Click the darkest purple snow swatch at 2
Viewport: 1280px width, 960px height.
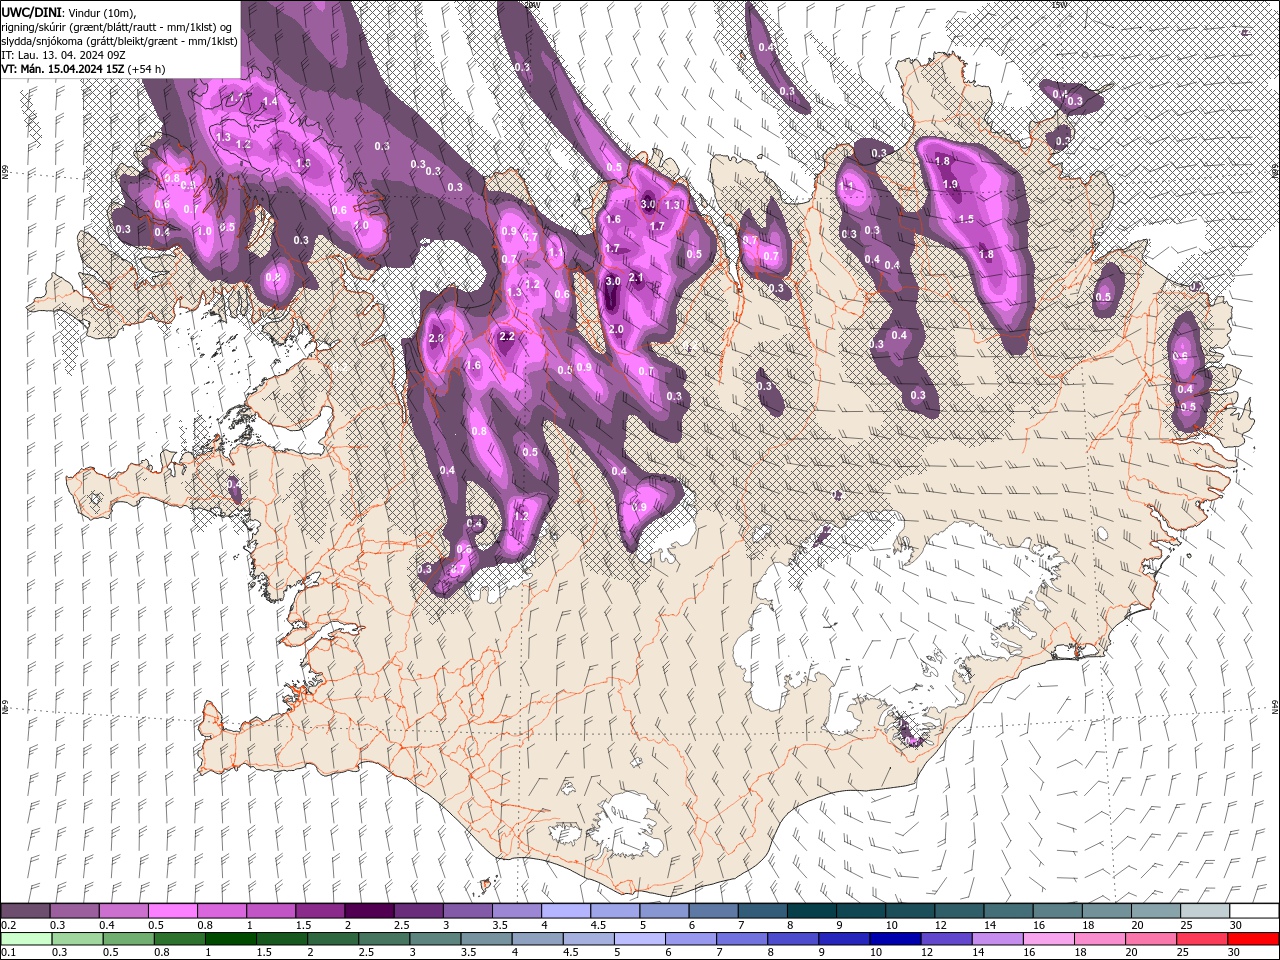pos(368,911)
